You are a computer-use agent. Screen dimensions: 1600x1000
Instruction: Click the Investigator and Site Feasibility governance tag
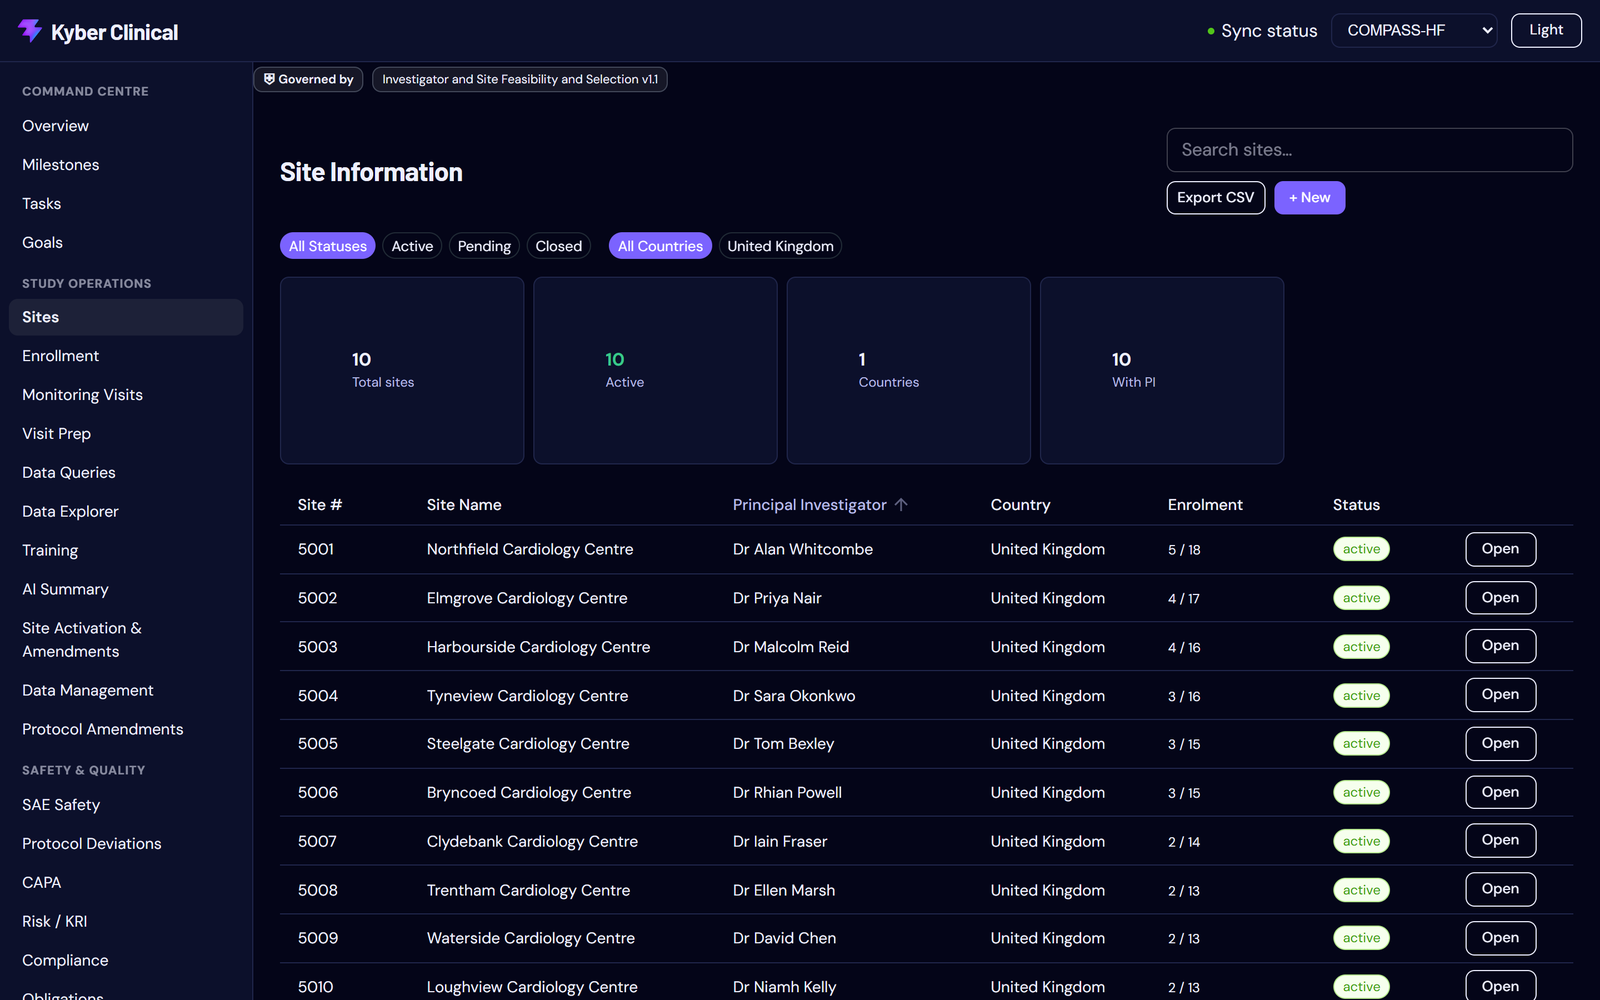pos(520,79)
